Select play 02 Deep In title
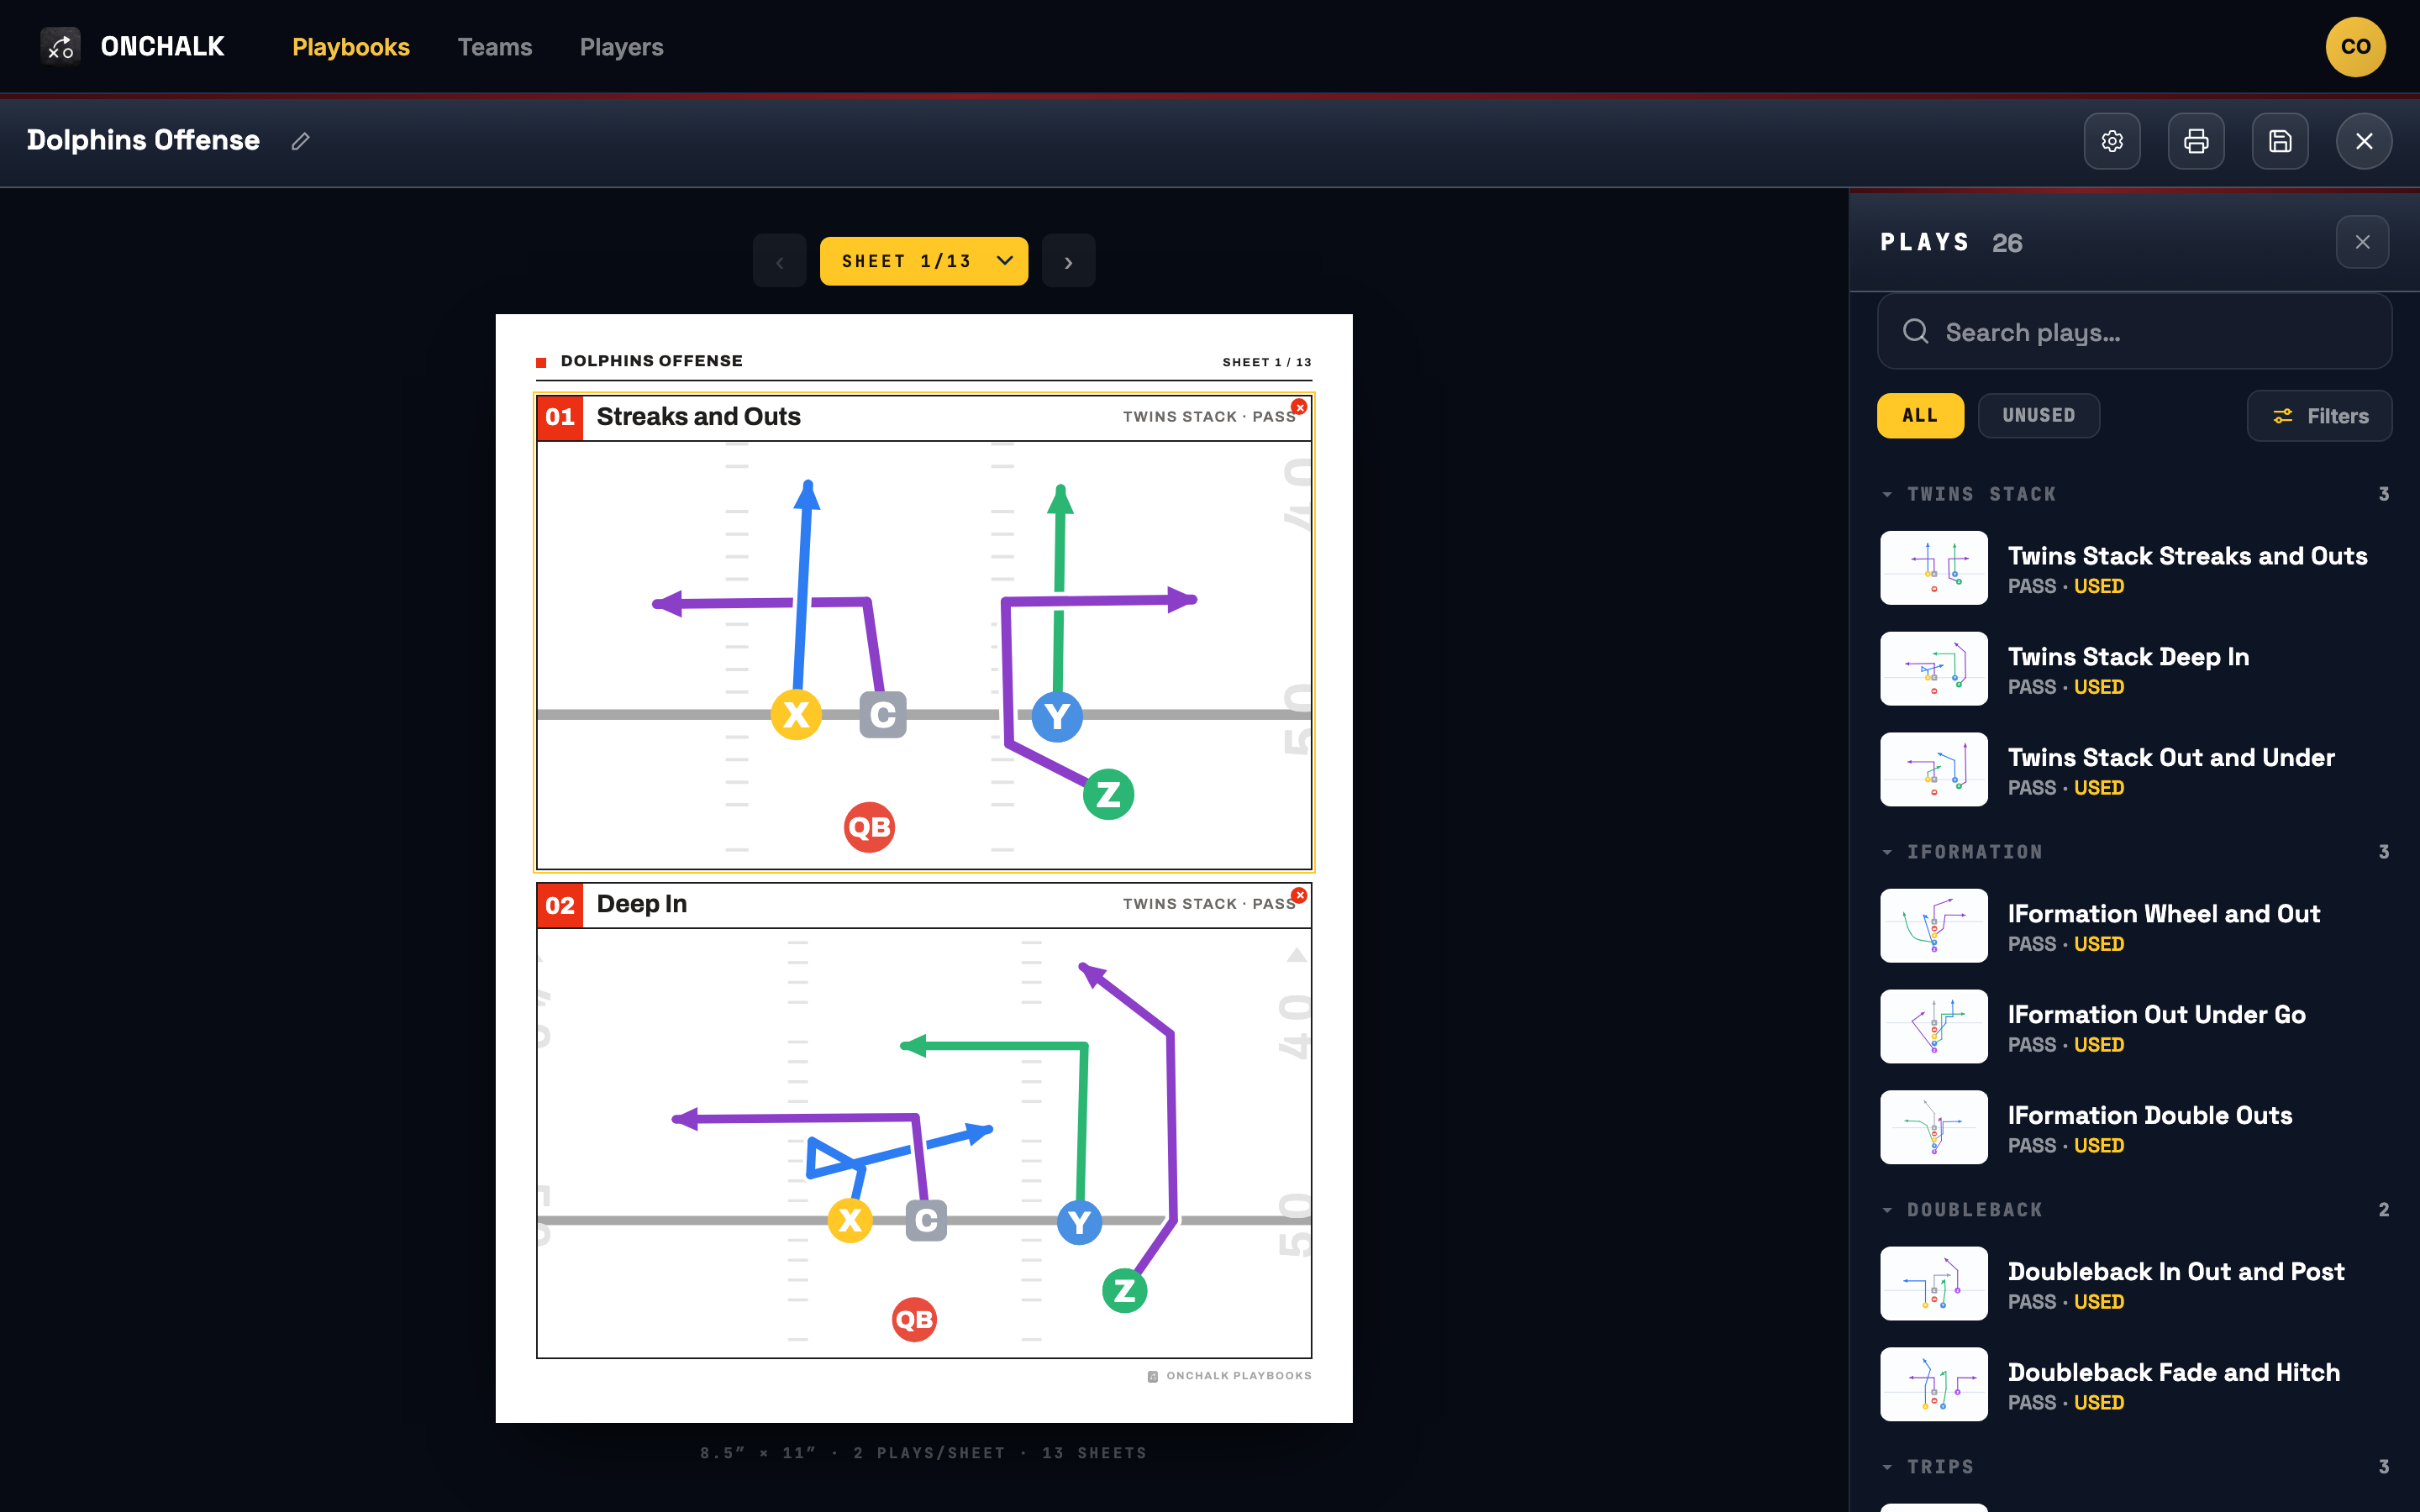Screen dimensions: 2420x1512 [642, 904]
